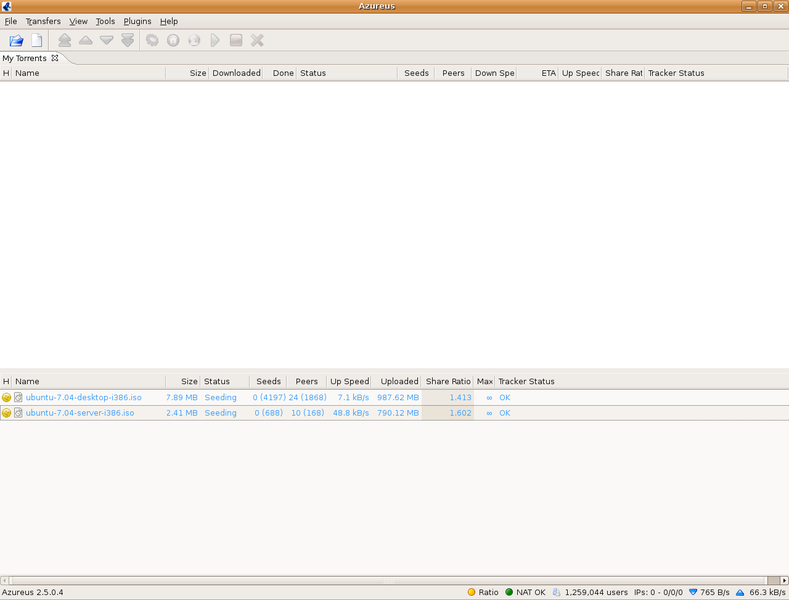Click the health smiley of ubuntu-7.04-desktop-i386.iso
This screenshot has height=600, width=789.
pyautogui.click(x=7, y=397)
